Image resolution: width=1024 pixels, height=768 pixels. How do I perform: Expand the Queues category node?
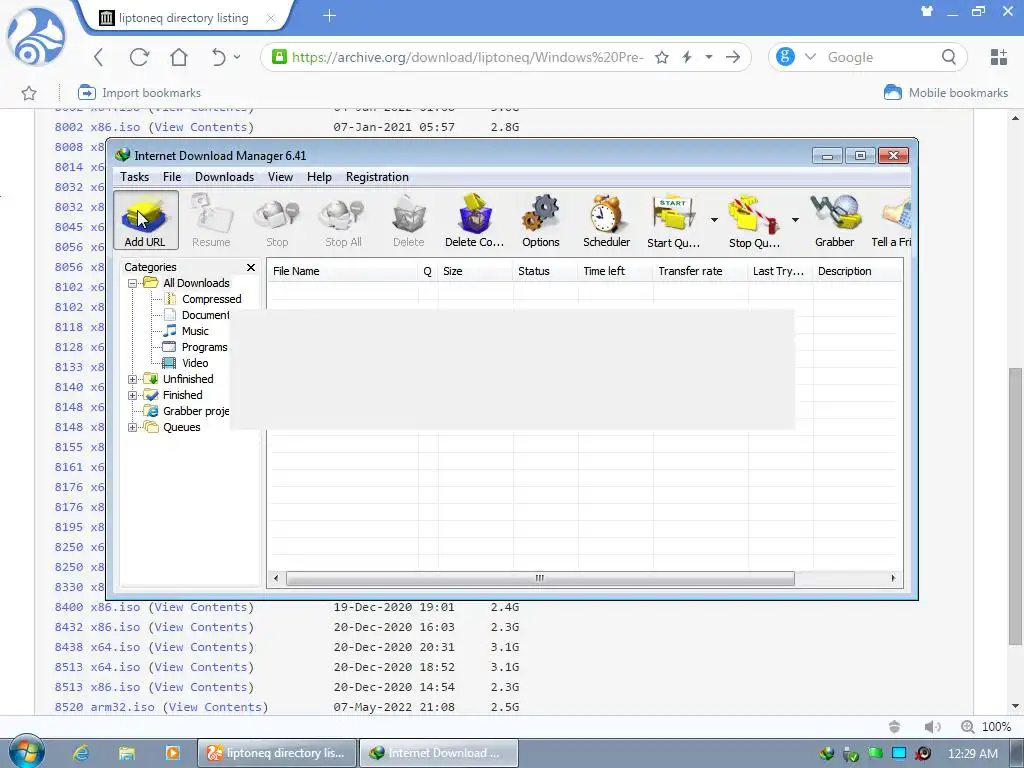[133, 427]
